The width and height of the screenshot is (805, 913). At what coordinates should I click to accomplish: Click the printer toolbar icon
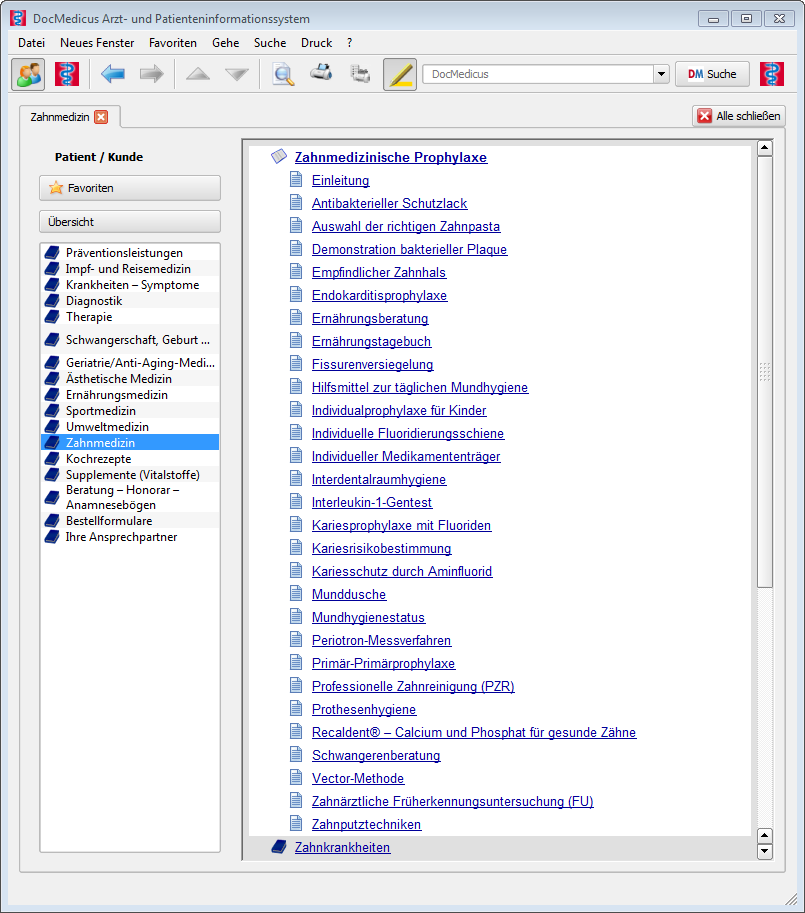(321, 73)
